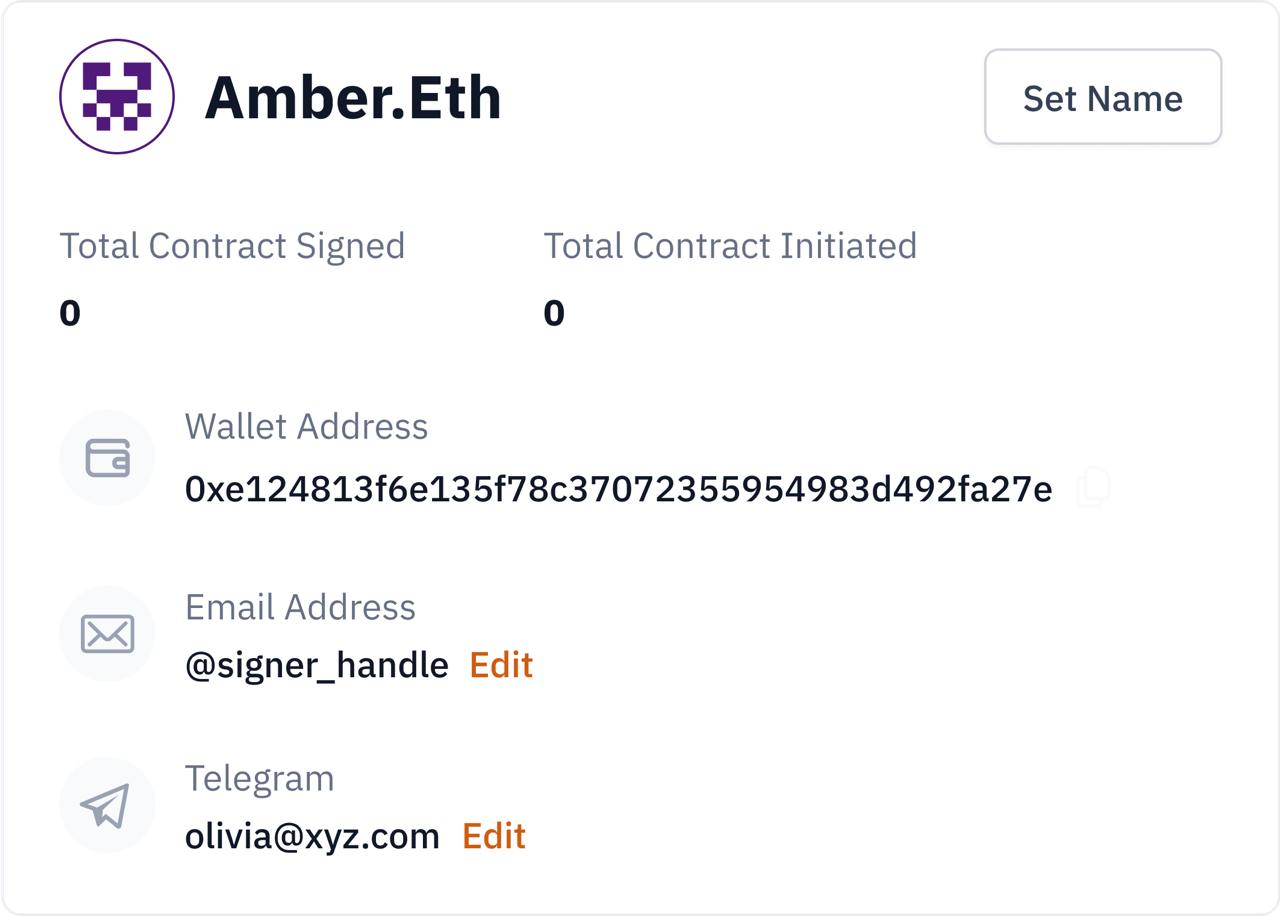Click the purple pixel avatar identicon
This screenshot has height=916, width=1280.
[117, 96]
